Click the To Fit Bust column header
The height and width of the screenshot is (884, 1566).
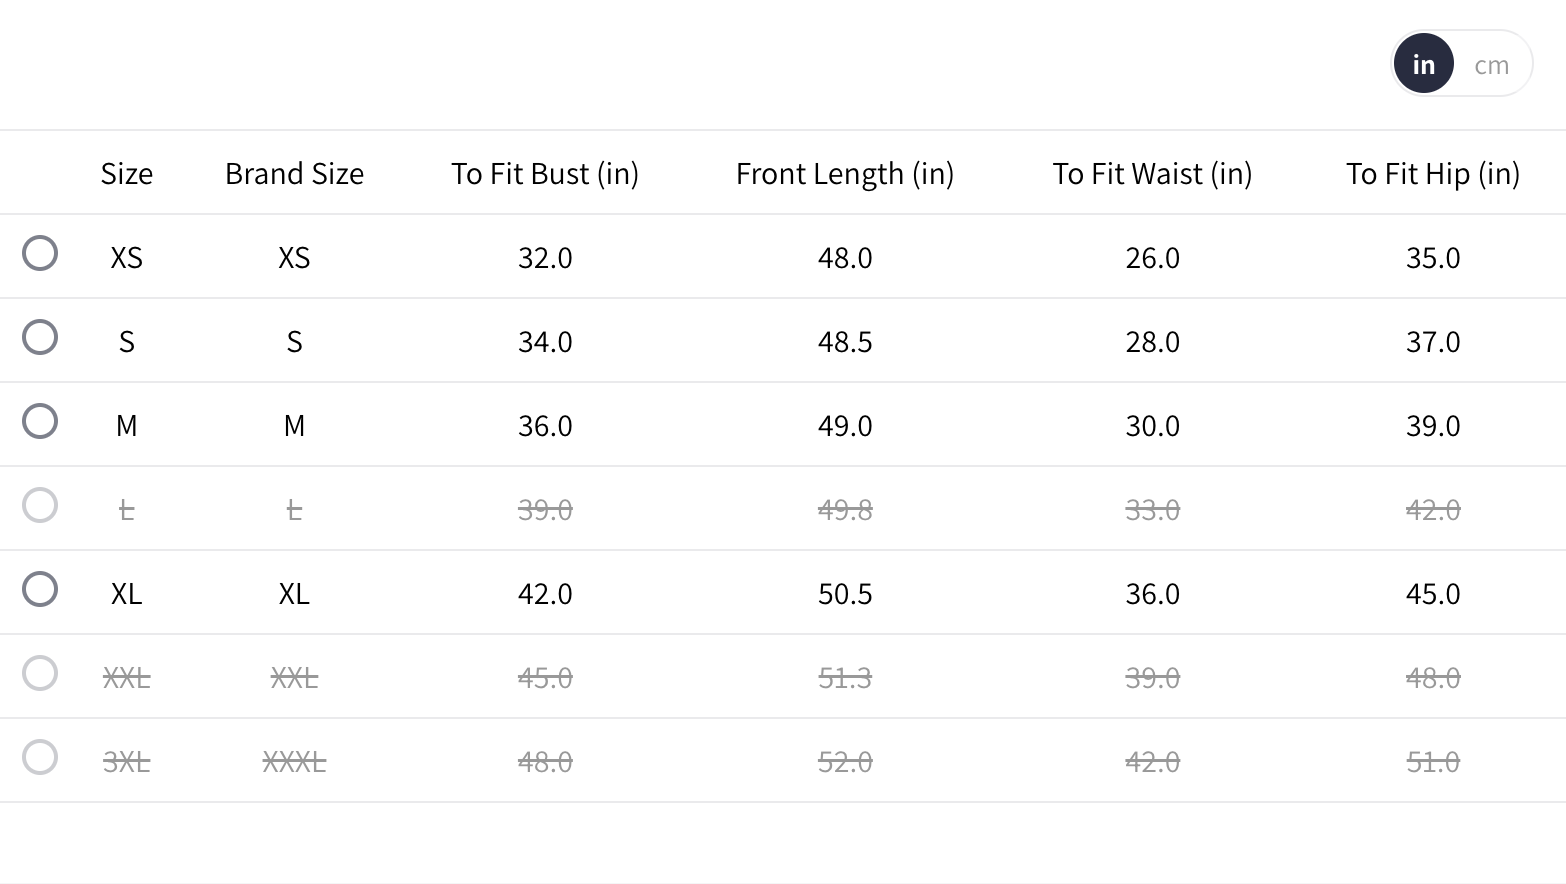click(x=545, y=174)
